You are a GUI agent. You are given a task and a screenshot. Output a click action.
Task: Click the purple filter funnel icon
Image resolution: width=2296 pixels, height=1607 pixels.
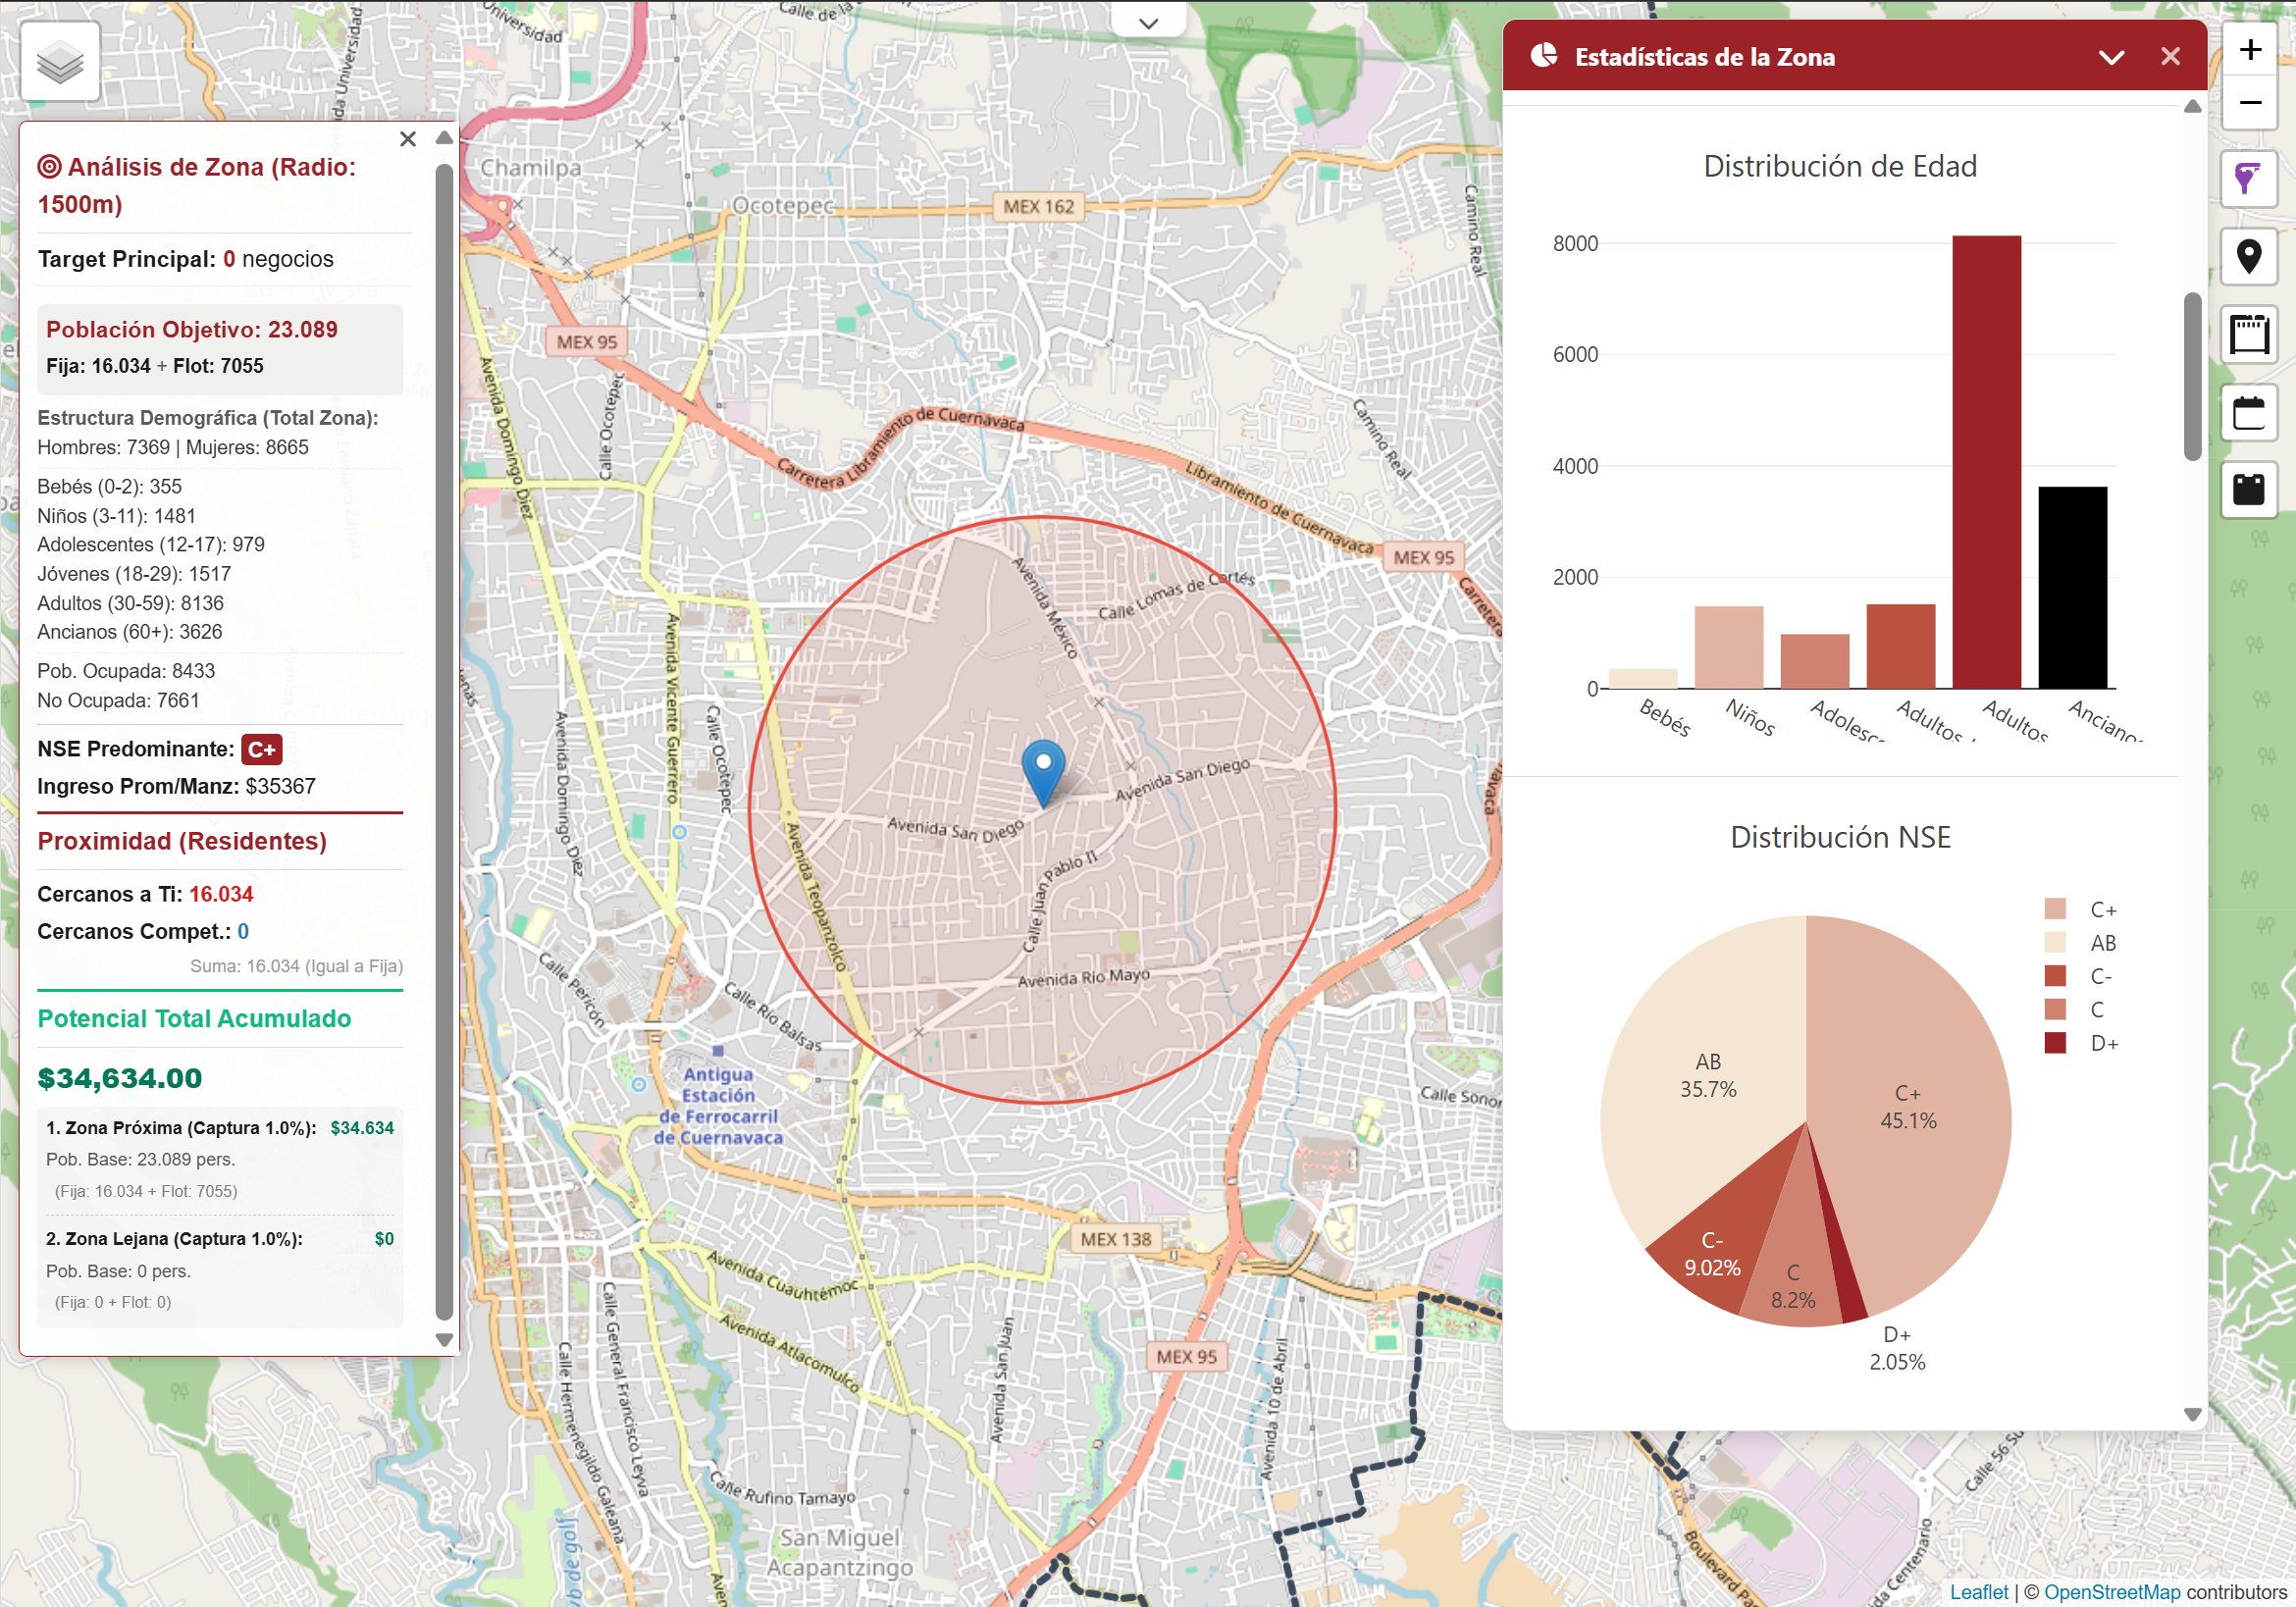(2249, 179)
